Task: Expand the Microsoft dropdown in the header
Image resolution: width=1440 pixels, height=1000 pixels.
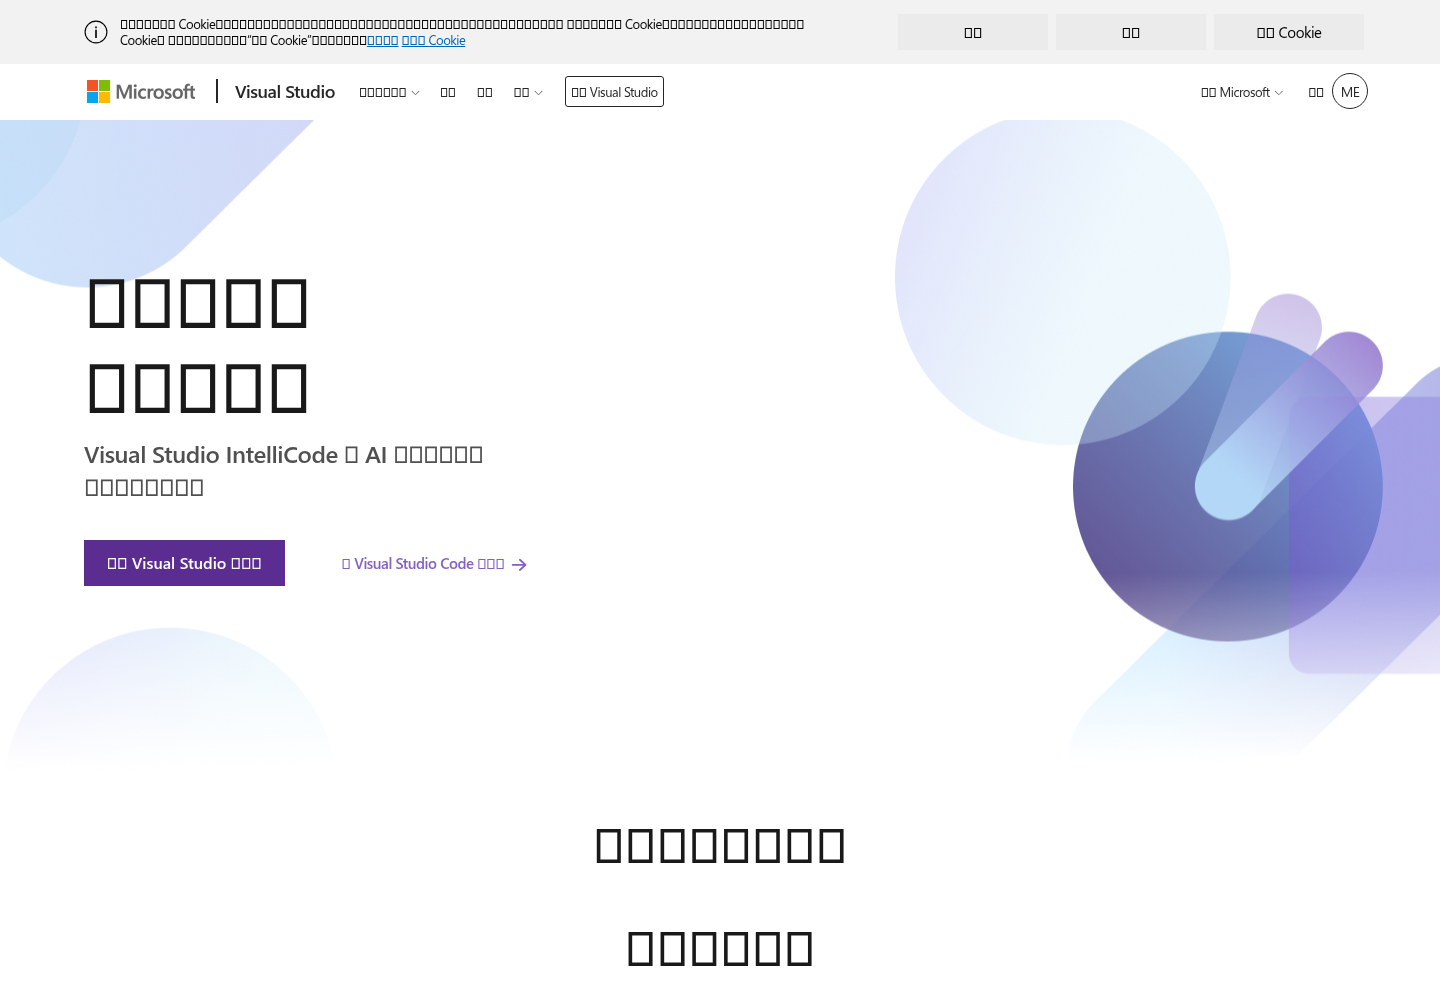Action: 1242,92
